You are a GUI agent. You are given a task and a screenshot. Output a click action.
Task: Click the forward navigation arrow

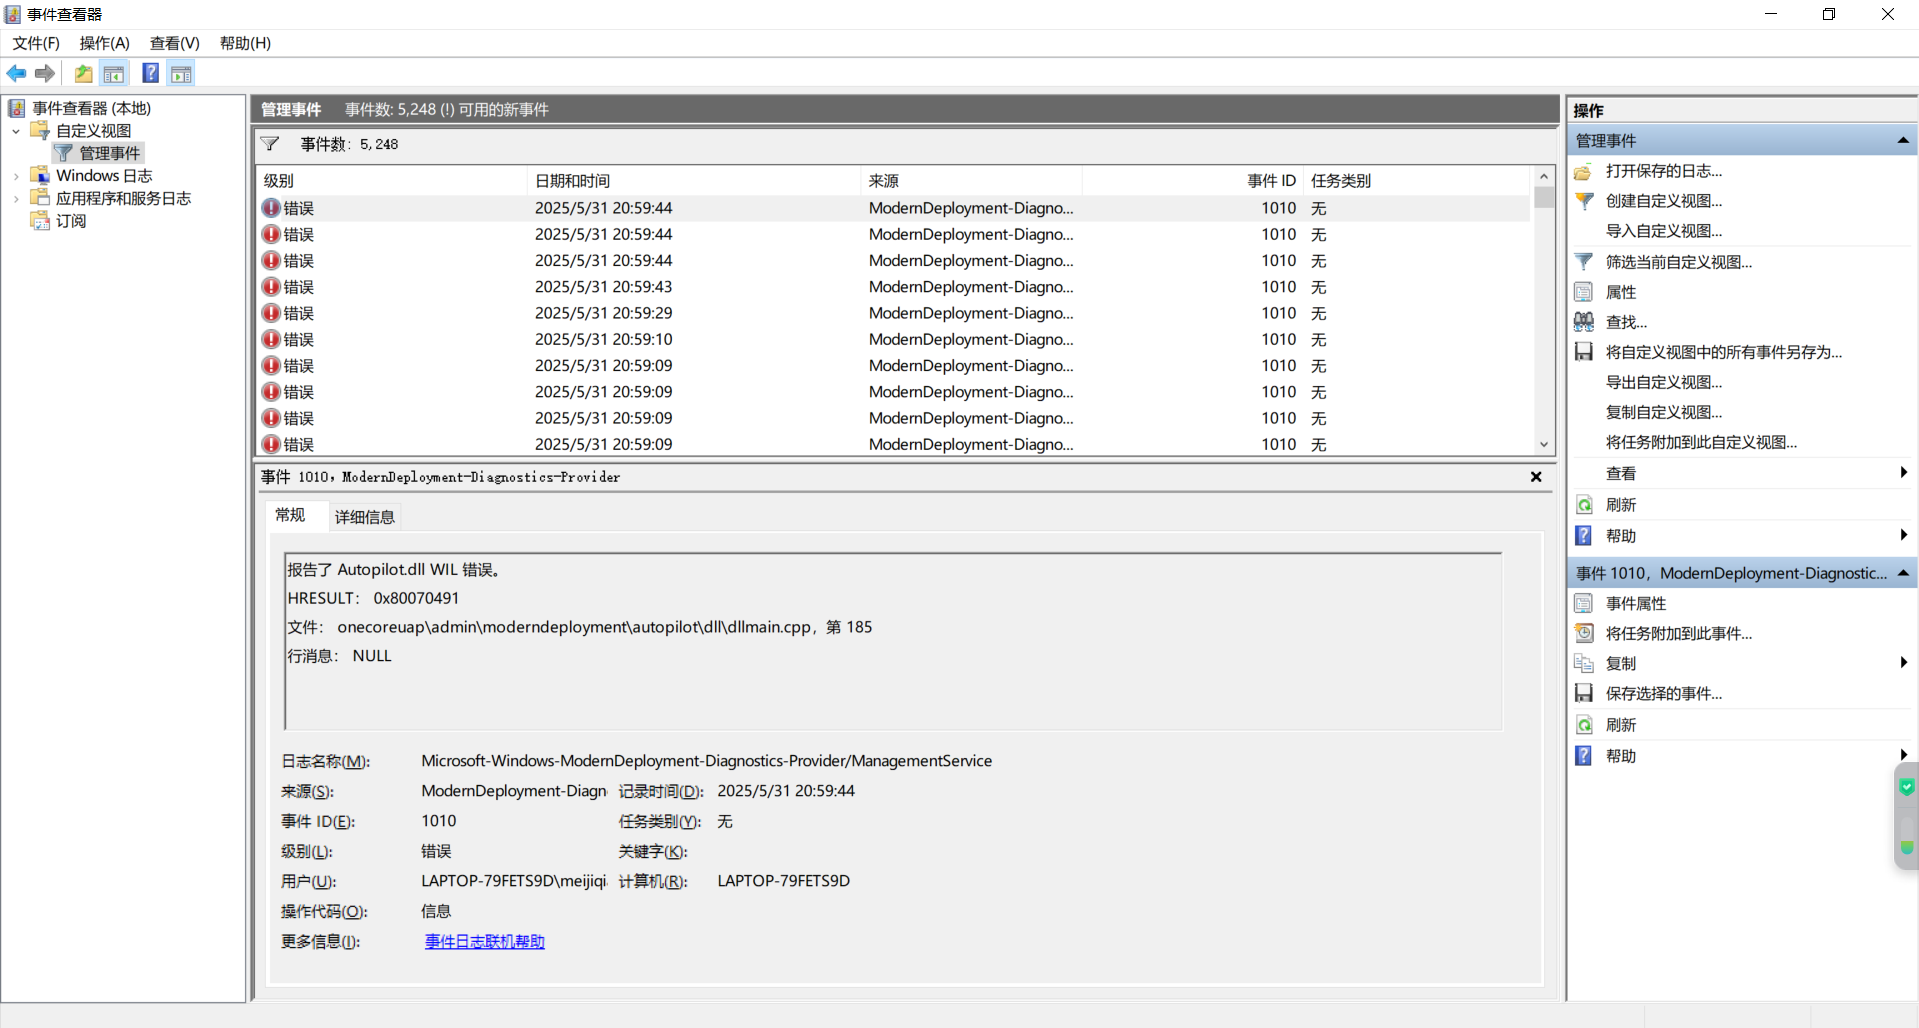[45, 73]
